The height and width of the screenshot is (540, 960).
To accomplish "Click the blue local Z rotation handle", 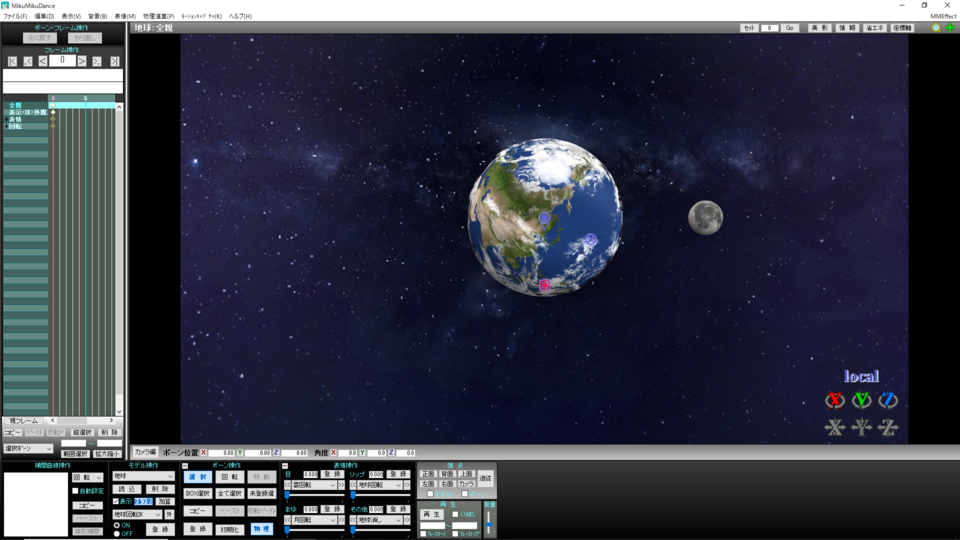I will coord(888,400).
